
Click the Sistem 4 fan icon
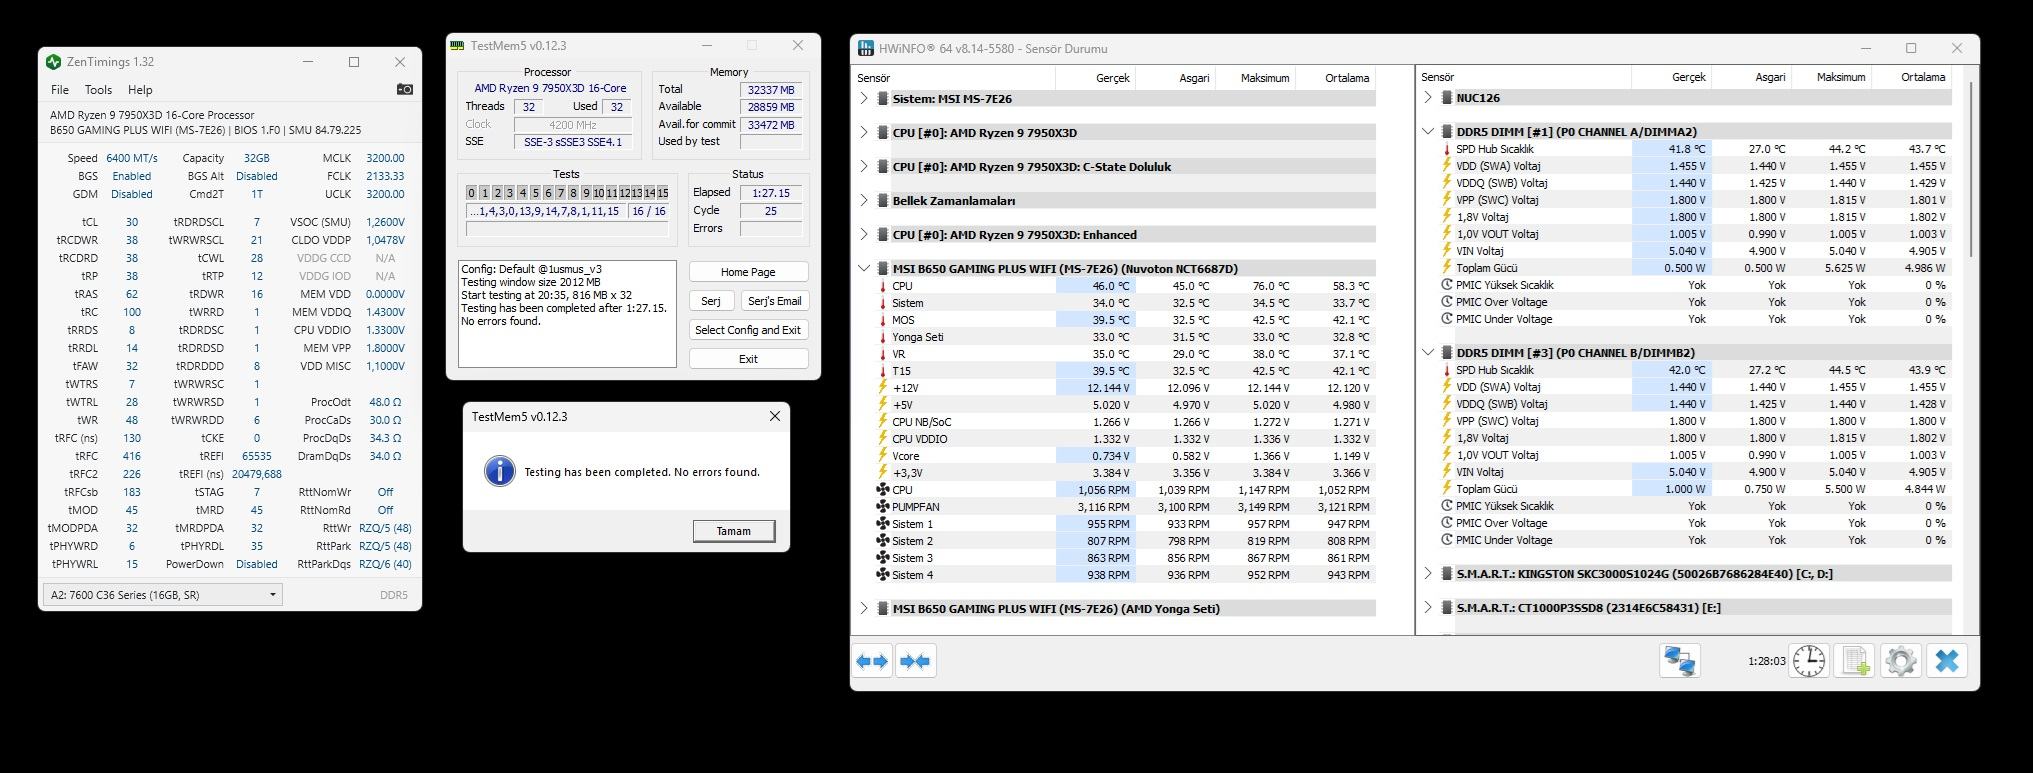click(882, 575)
